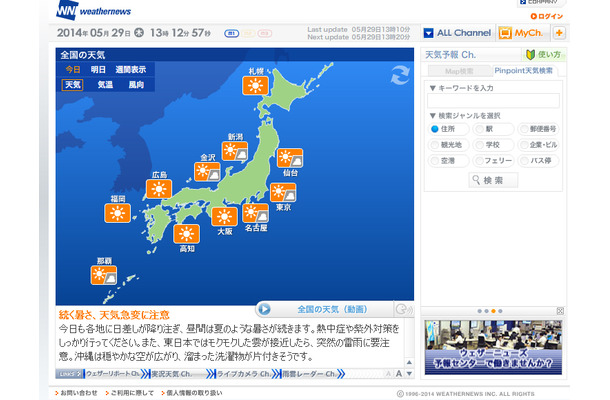Switch to the 週間表示 tab
This screenshot has width=610, height=400.
pos(131,70)
